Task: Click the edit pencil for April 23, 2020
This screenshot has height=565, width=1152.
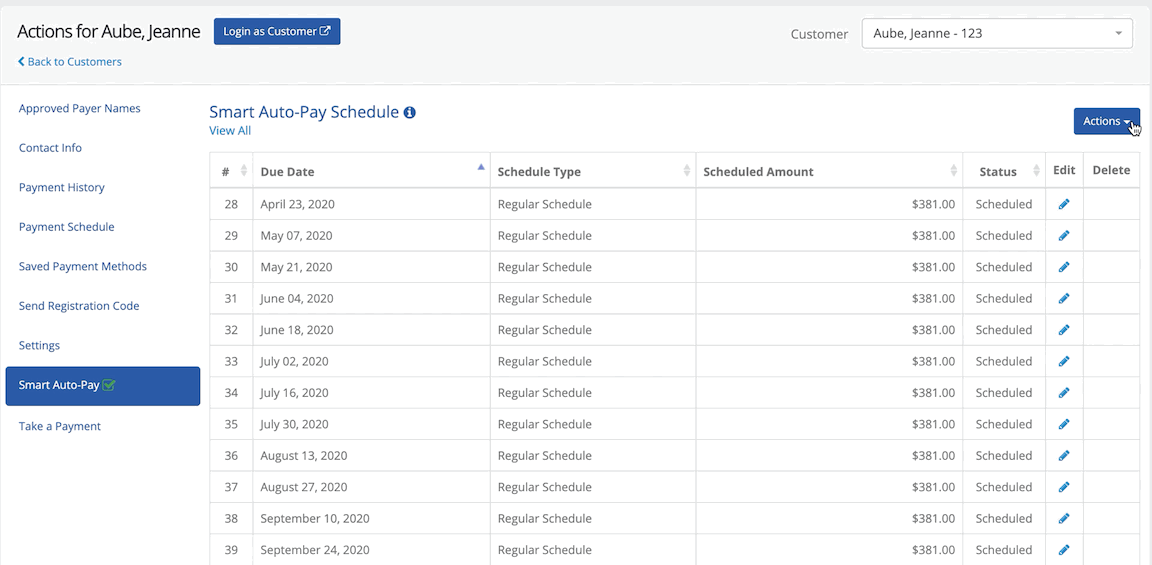Action: click(1064, 204)
